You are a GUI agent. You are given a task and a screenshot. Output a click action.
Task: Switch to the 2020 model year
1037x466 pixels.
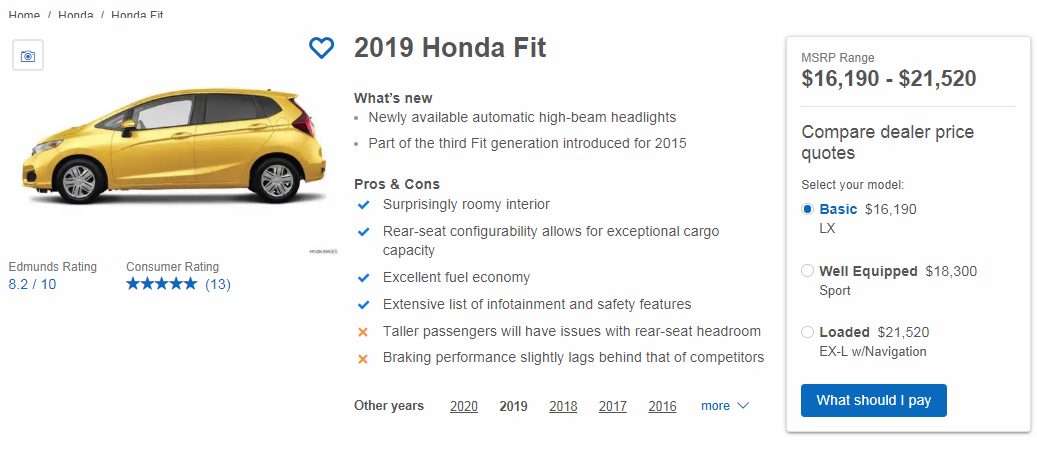(x=463, y=406)
